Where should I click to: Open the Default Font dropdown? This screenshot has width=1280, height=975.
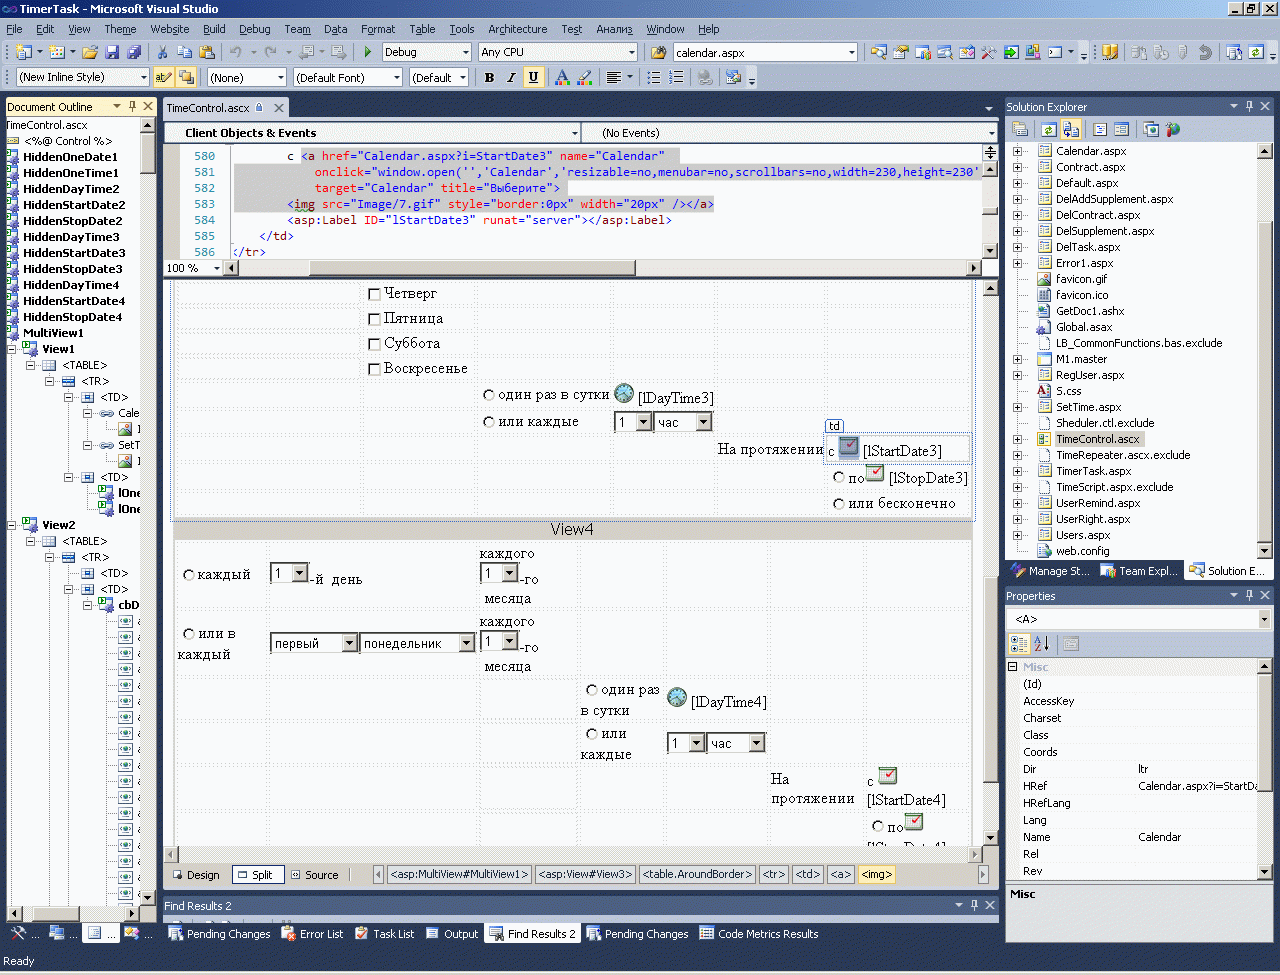pyautogui.click(x=397, y=77)
